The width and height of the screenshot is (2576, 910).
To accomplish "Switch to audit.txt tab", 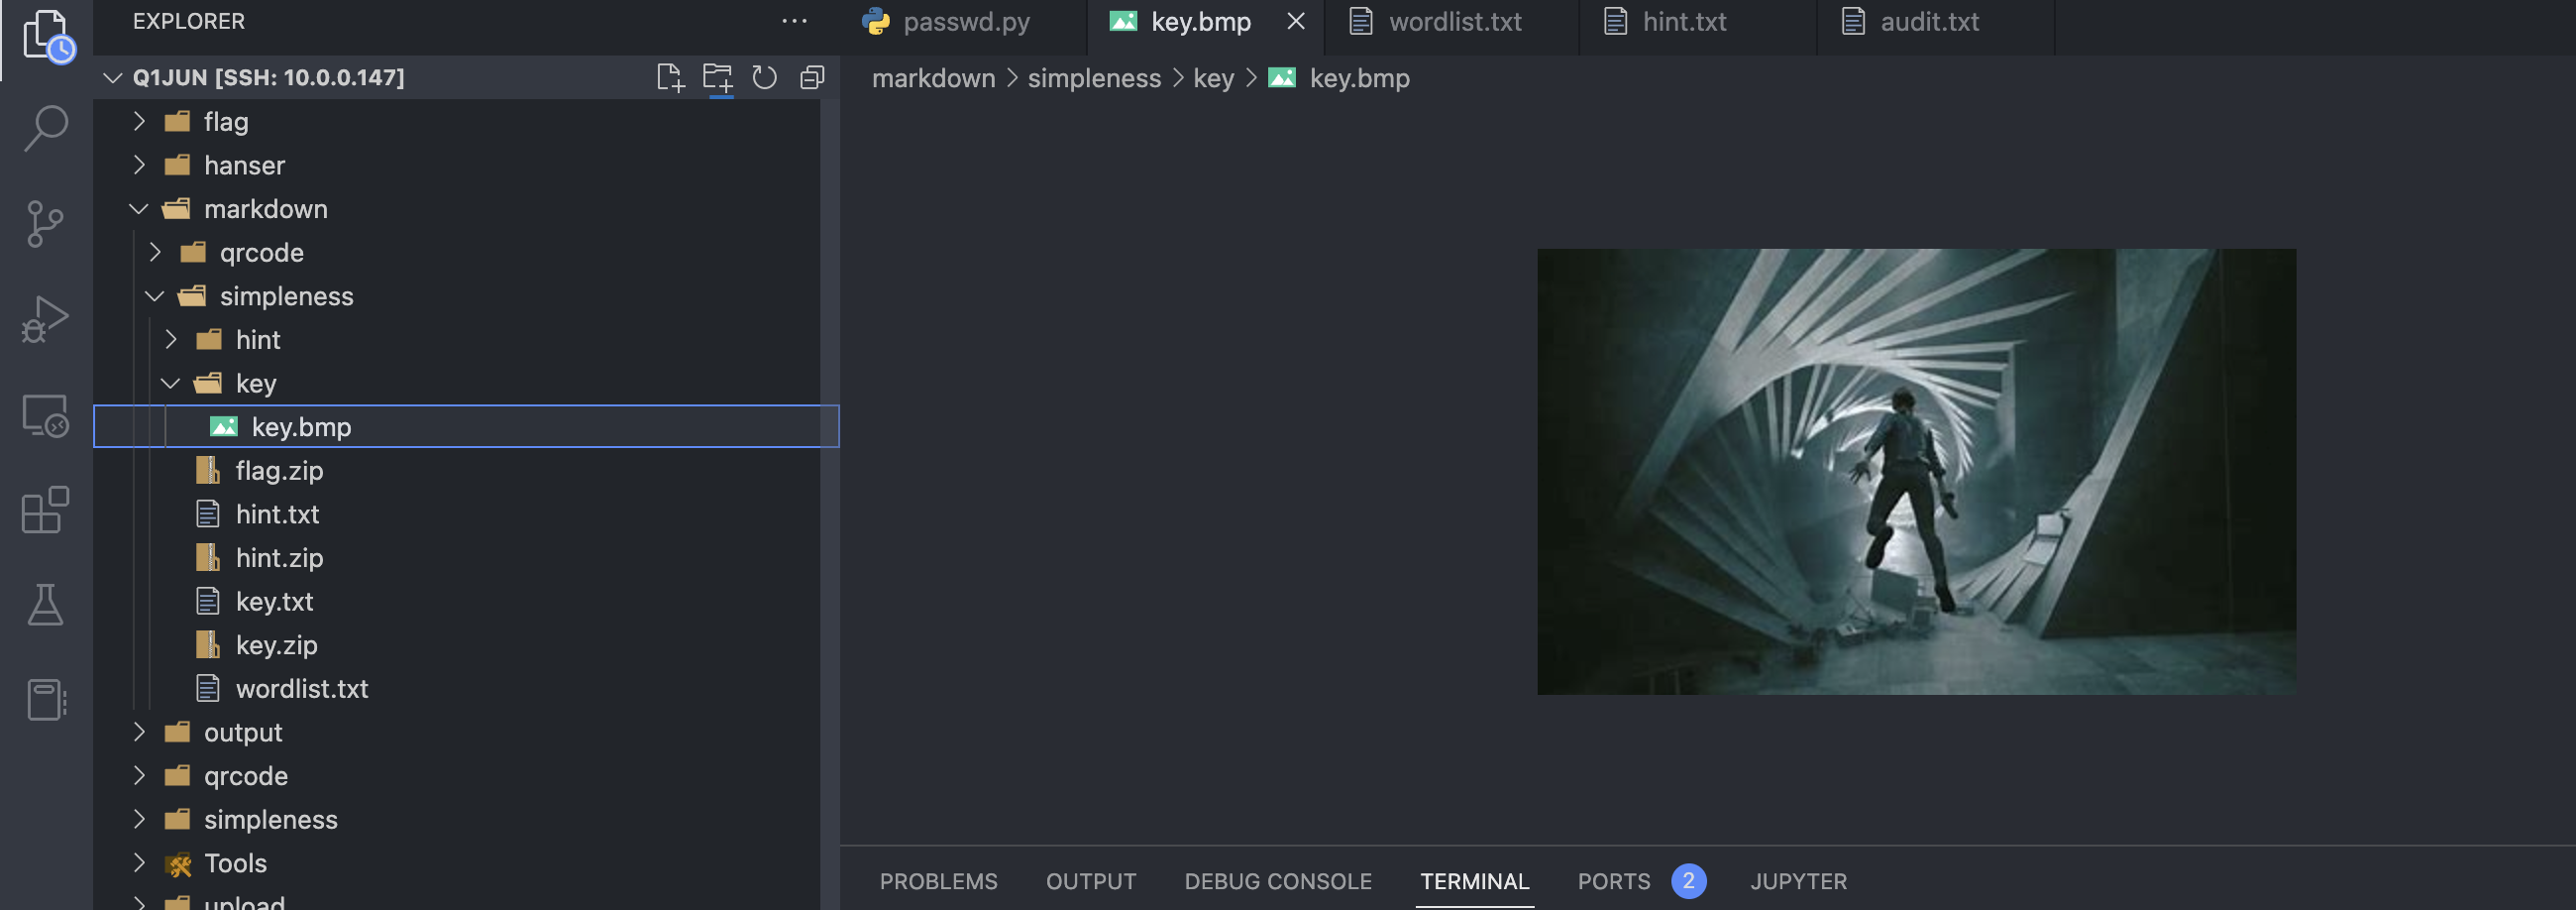I will click(1929, 21).
